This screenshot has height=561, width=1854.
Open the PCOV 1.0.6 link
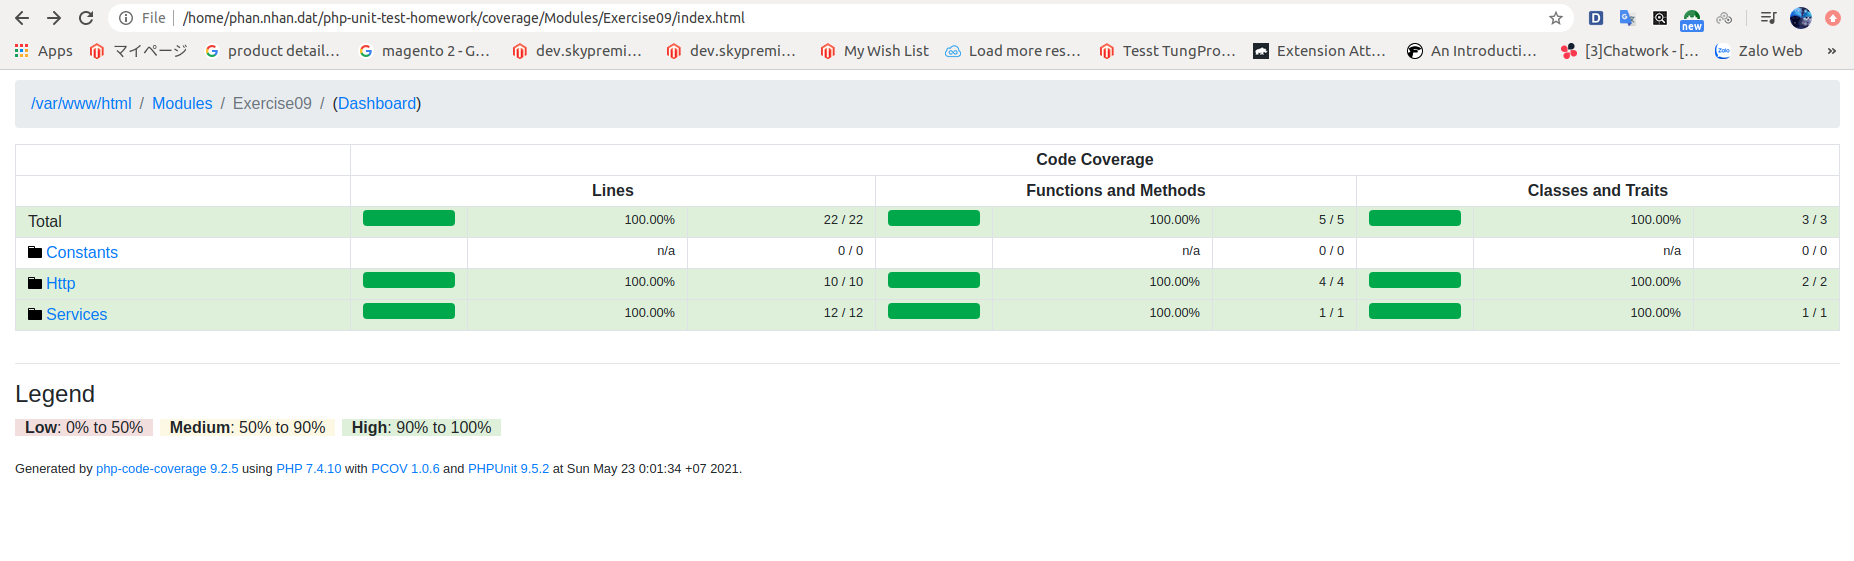[x=405, y=469]
